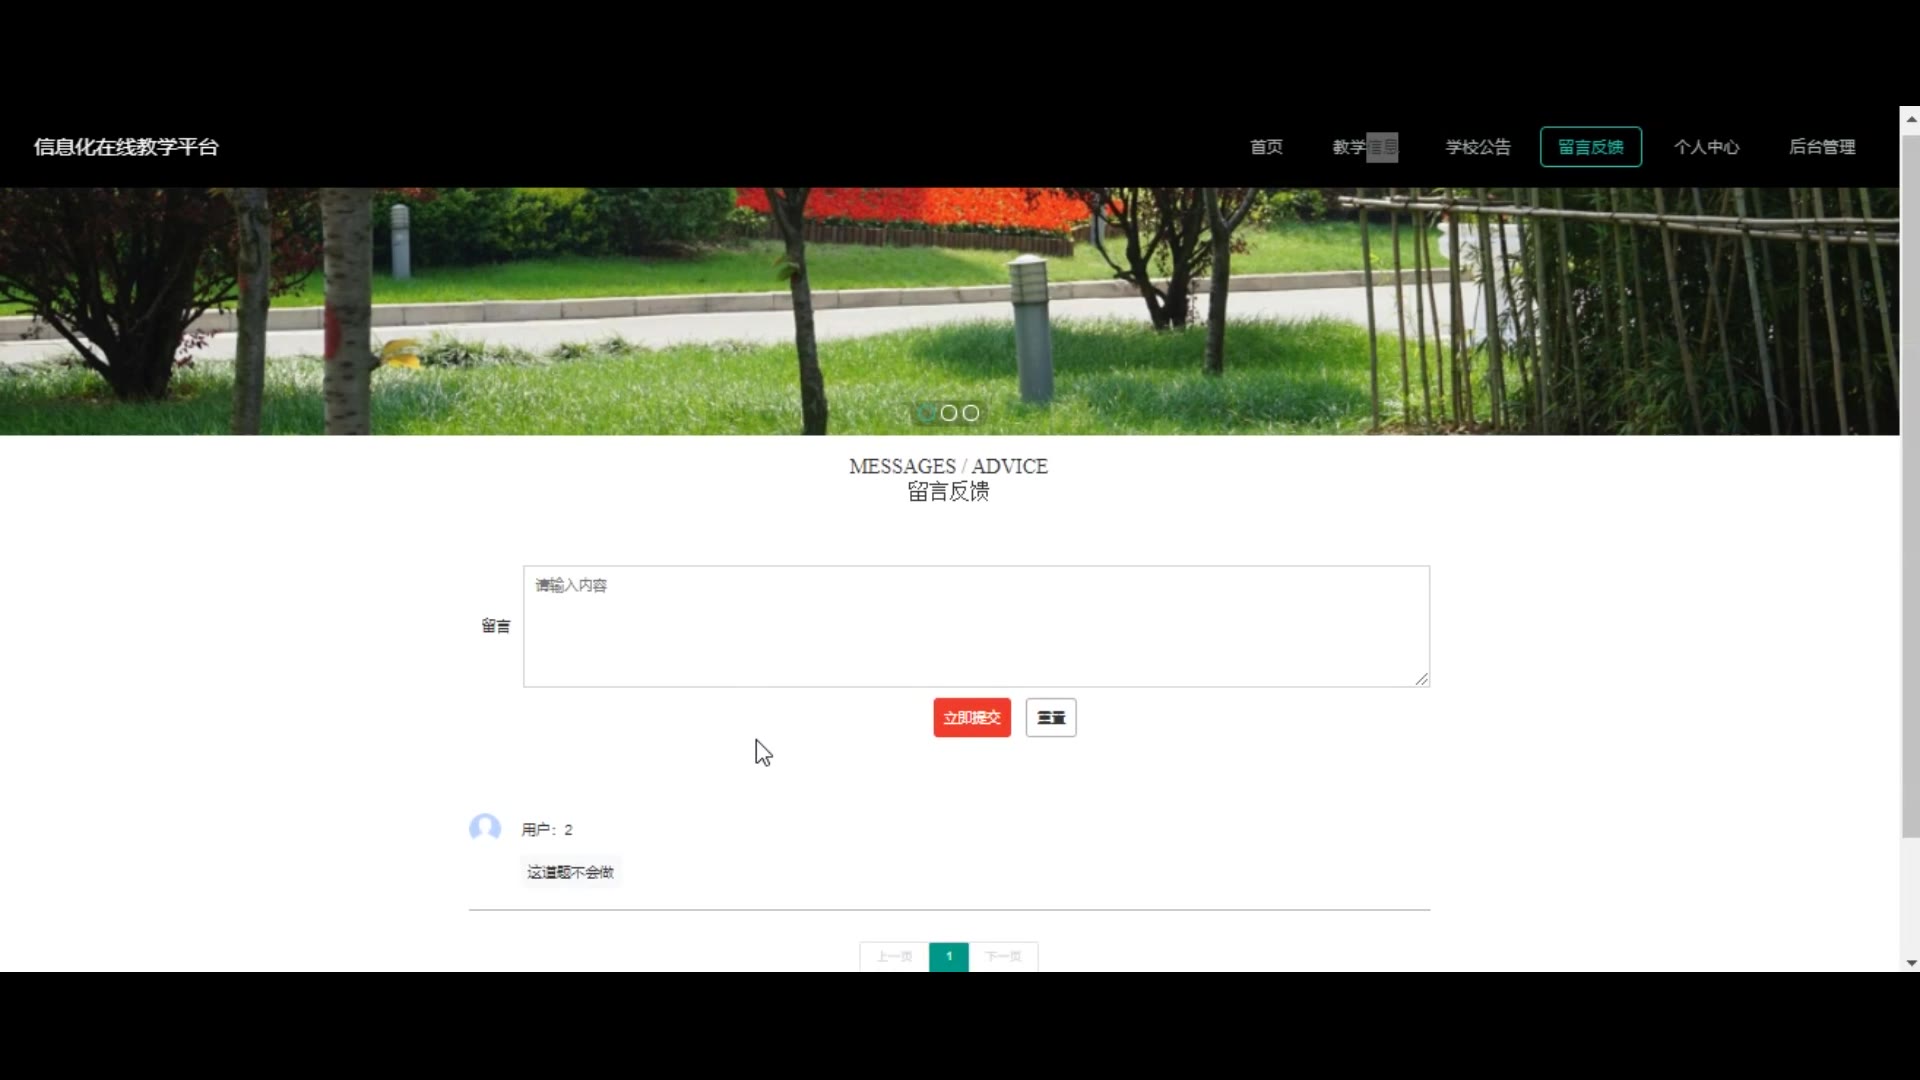Focus the 留言 message text area
This screenshot has height=1080, width=1920.
coord(976,626)
